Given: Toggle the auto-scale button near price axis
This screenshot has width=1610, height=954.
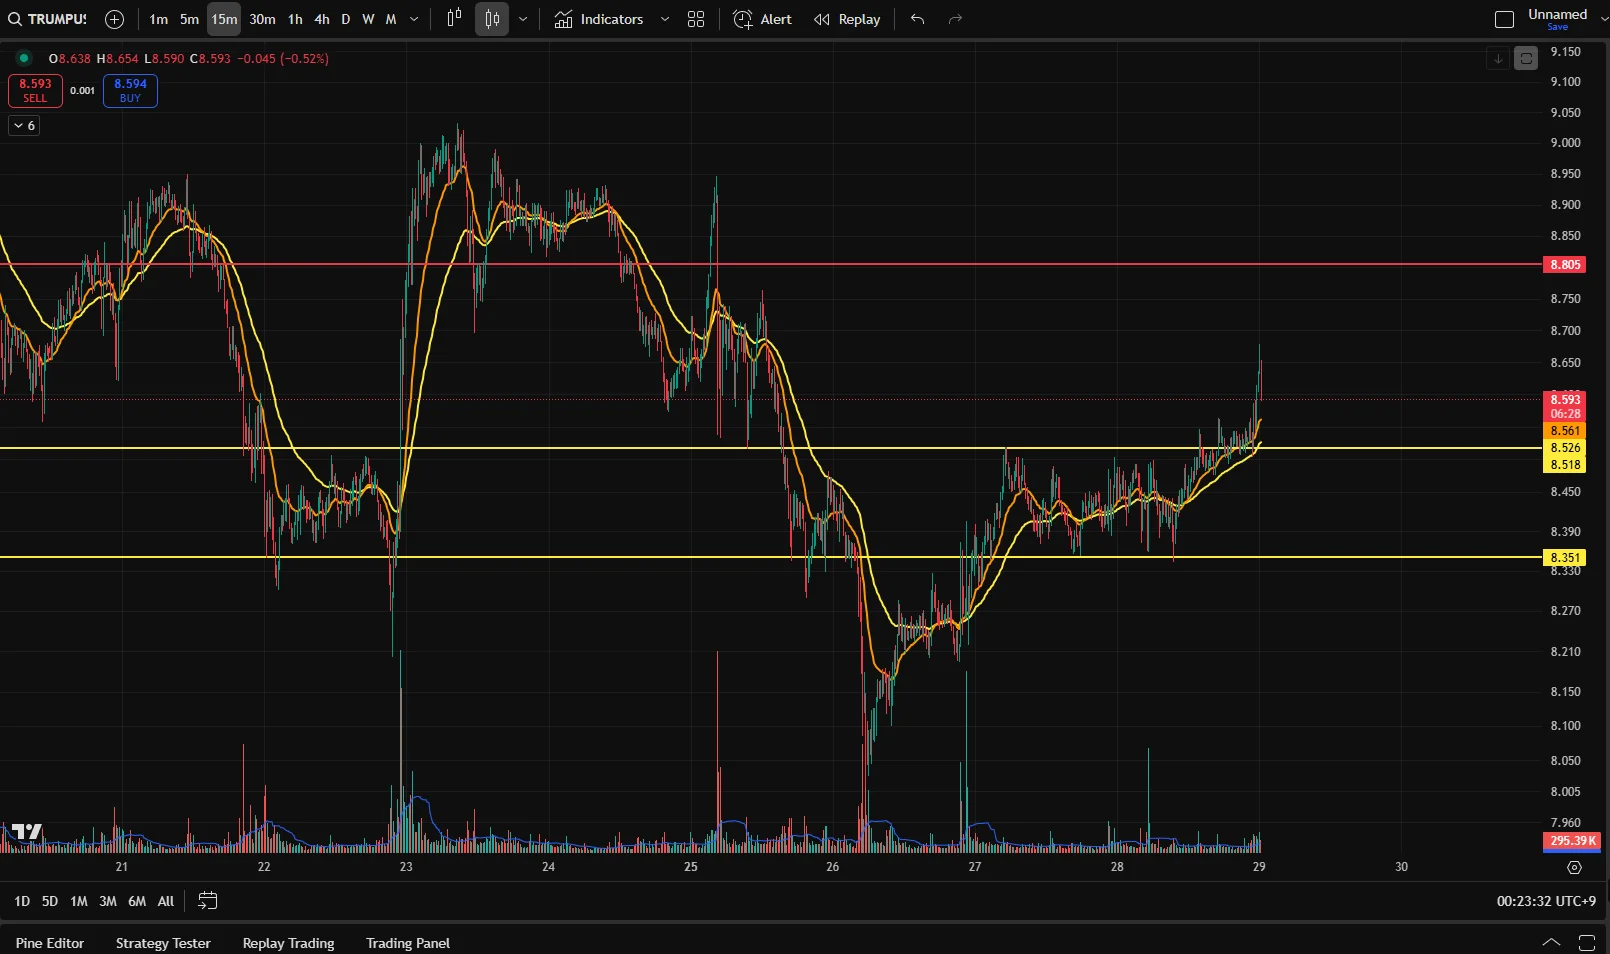Looking at the screenshot, I should coord(1526,59).
